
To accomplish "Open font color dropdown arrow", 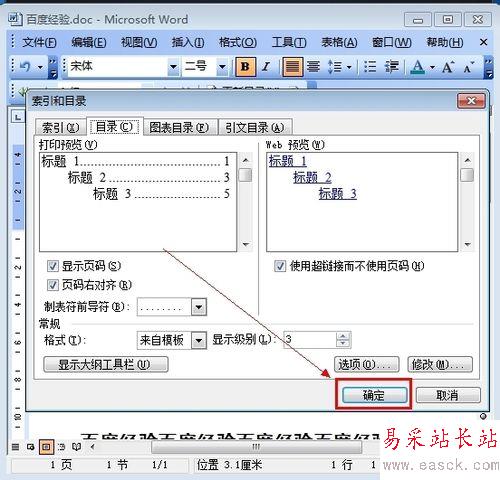I will coord(433,68).
